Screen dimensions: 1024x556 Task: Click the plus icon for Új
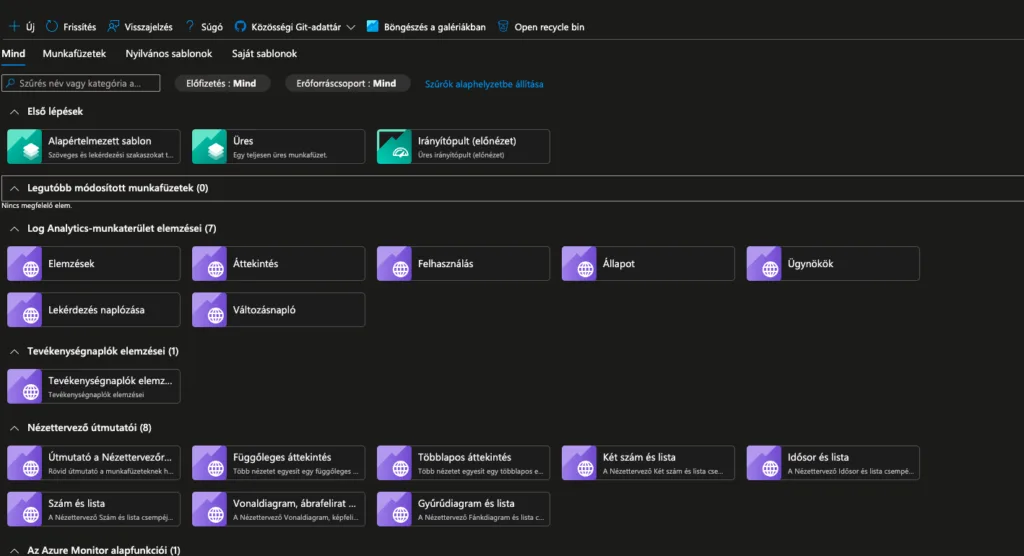(x=14, y=27)
